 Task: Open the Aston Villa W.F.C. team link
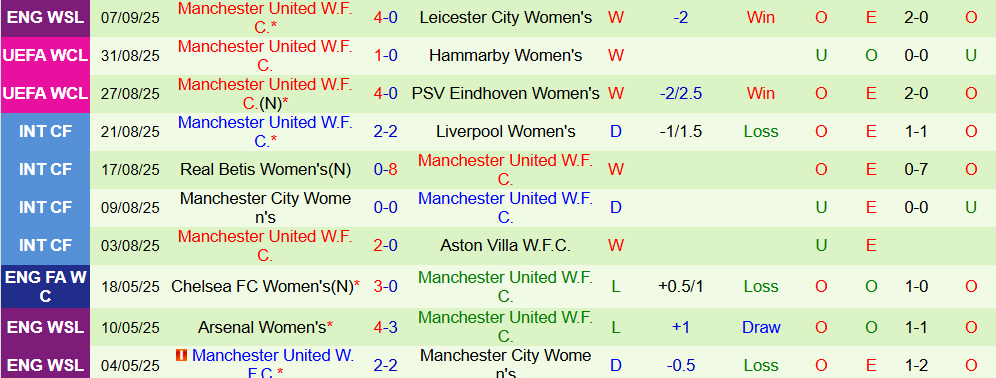coord(506,246)
